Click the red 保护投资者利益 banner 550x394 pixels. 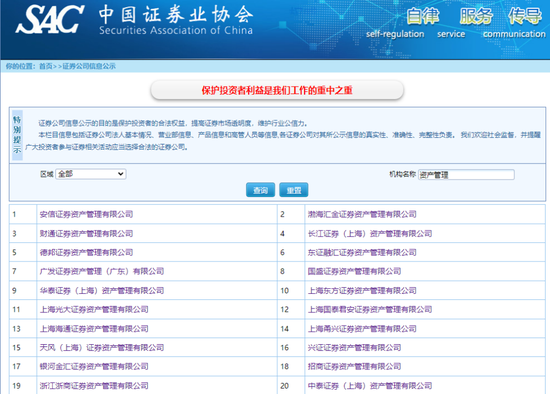point(277,91)
